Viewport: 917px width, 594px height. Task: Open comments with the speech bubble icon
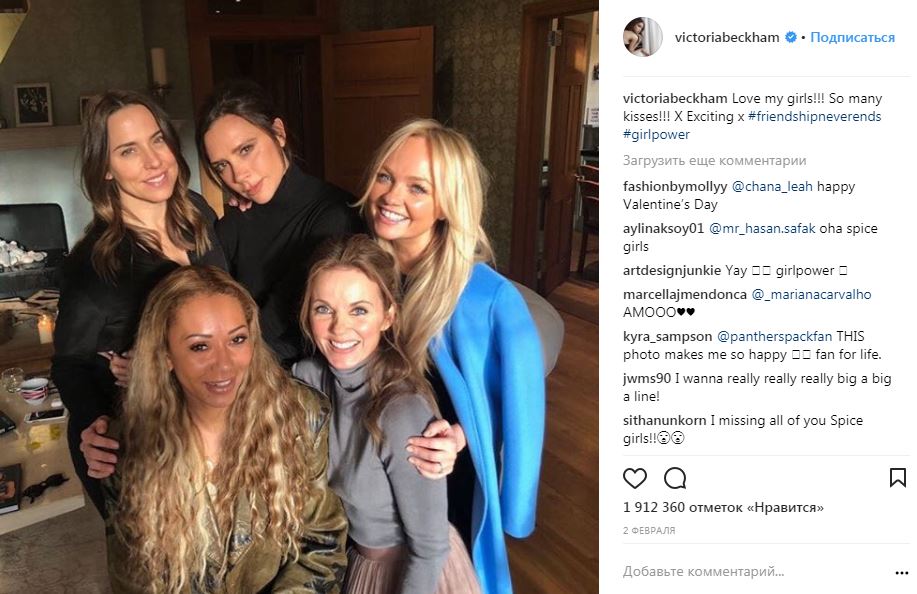[675, 478]
